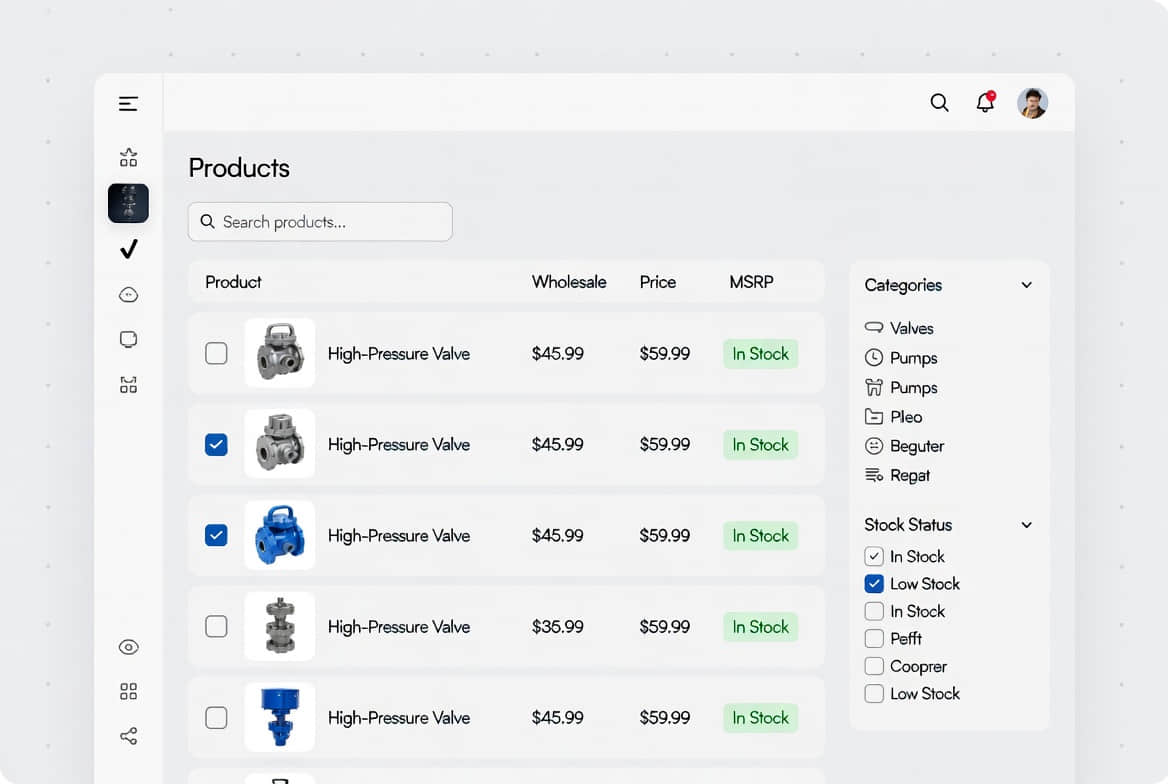Screen dimensions: 1168x784
Task: Open the blue valve product thumbnail
Action: point(279,535)
